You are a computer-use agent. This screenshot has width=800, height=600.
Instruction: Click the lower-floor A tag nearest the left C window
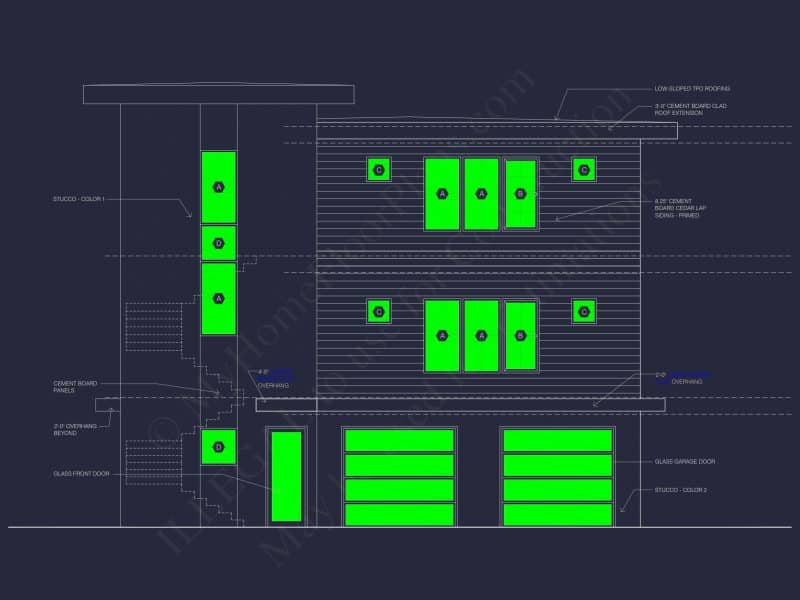pos(442,336)
